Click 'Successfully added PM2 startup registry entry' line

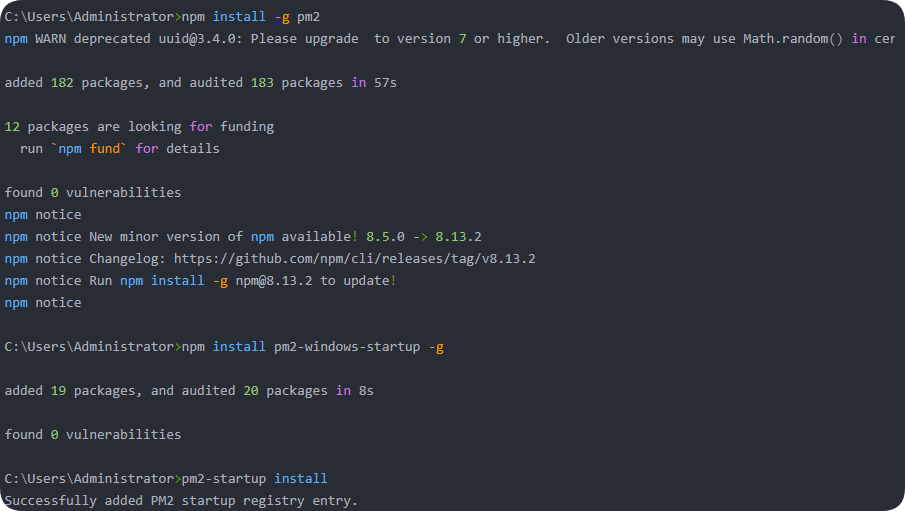(x=181, y=501)
